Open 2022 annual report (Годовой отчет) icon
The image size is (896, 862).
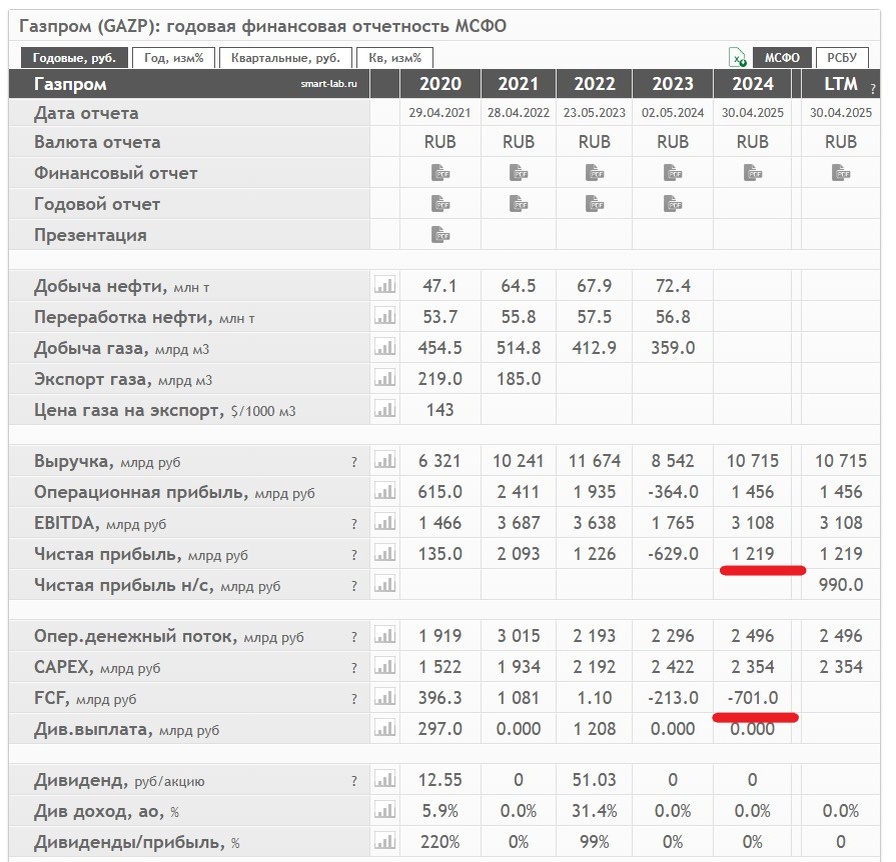(594, 203)
